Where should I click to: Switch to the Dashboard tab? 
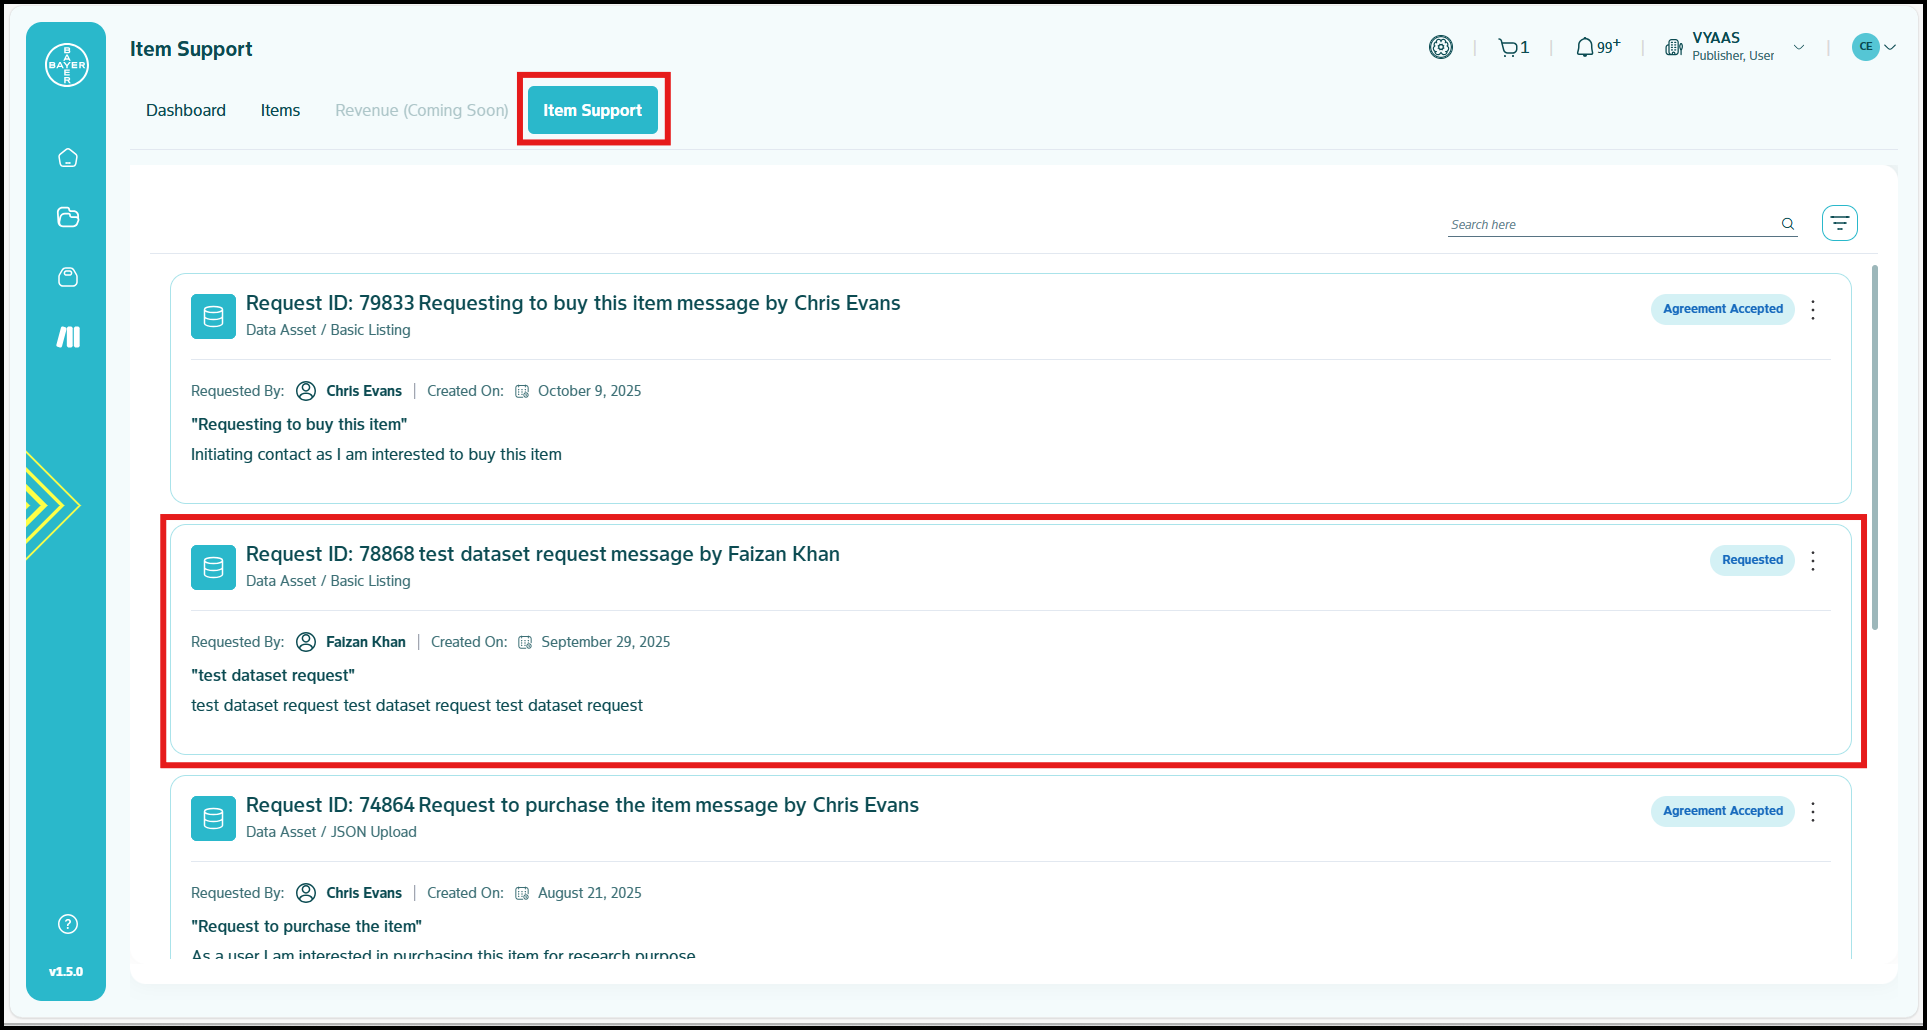click(x=186, y=110)
